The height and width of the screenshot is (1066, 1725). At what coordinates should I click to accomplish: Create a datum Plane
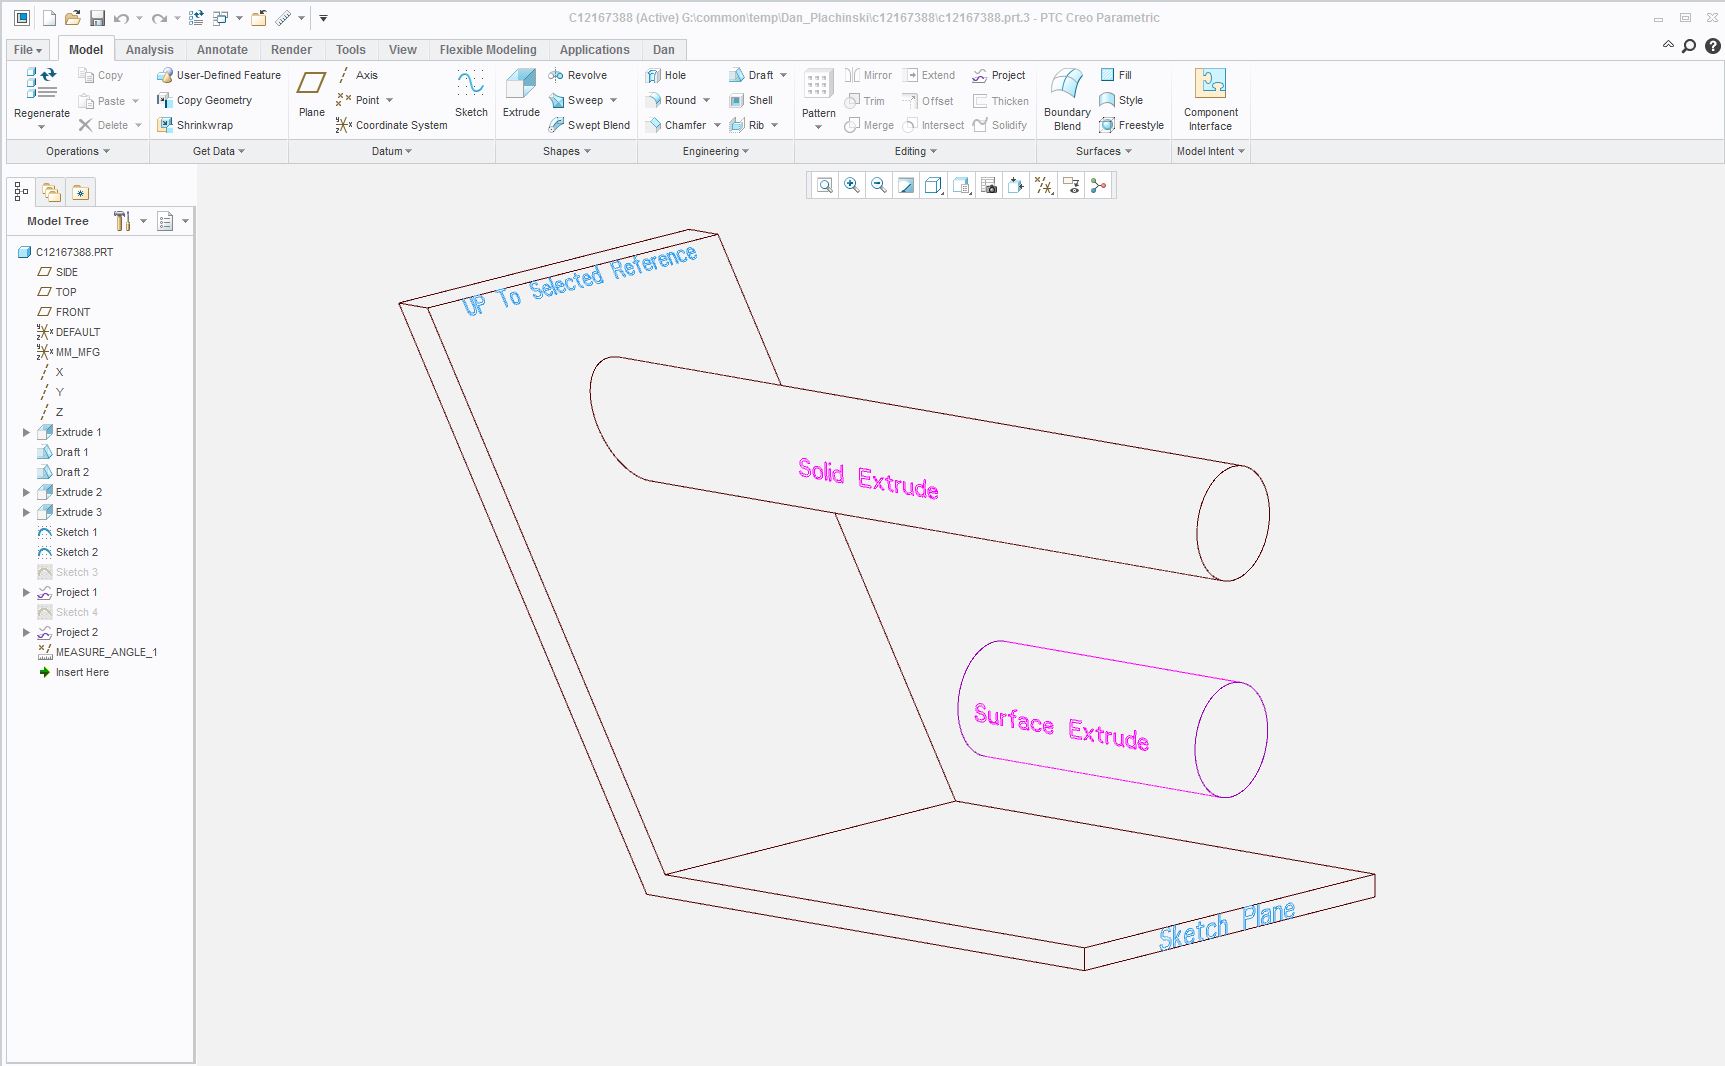tap(312, 93)
